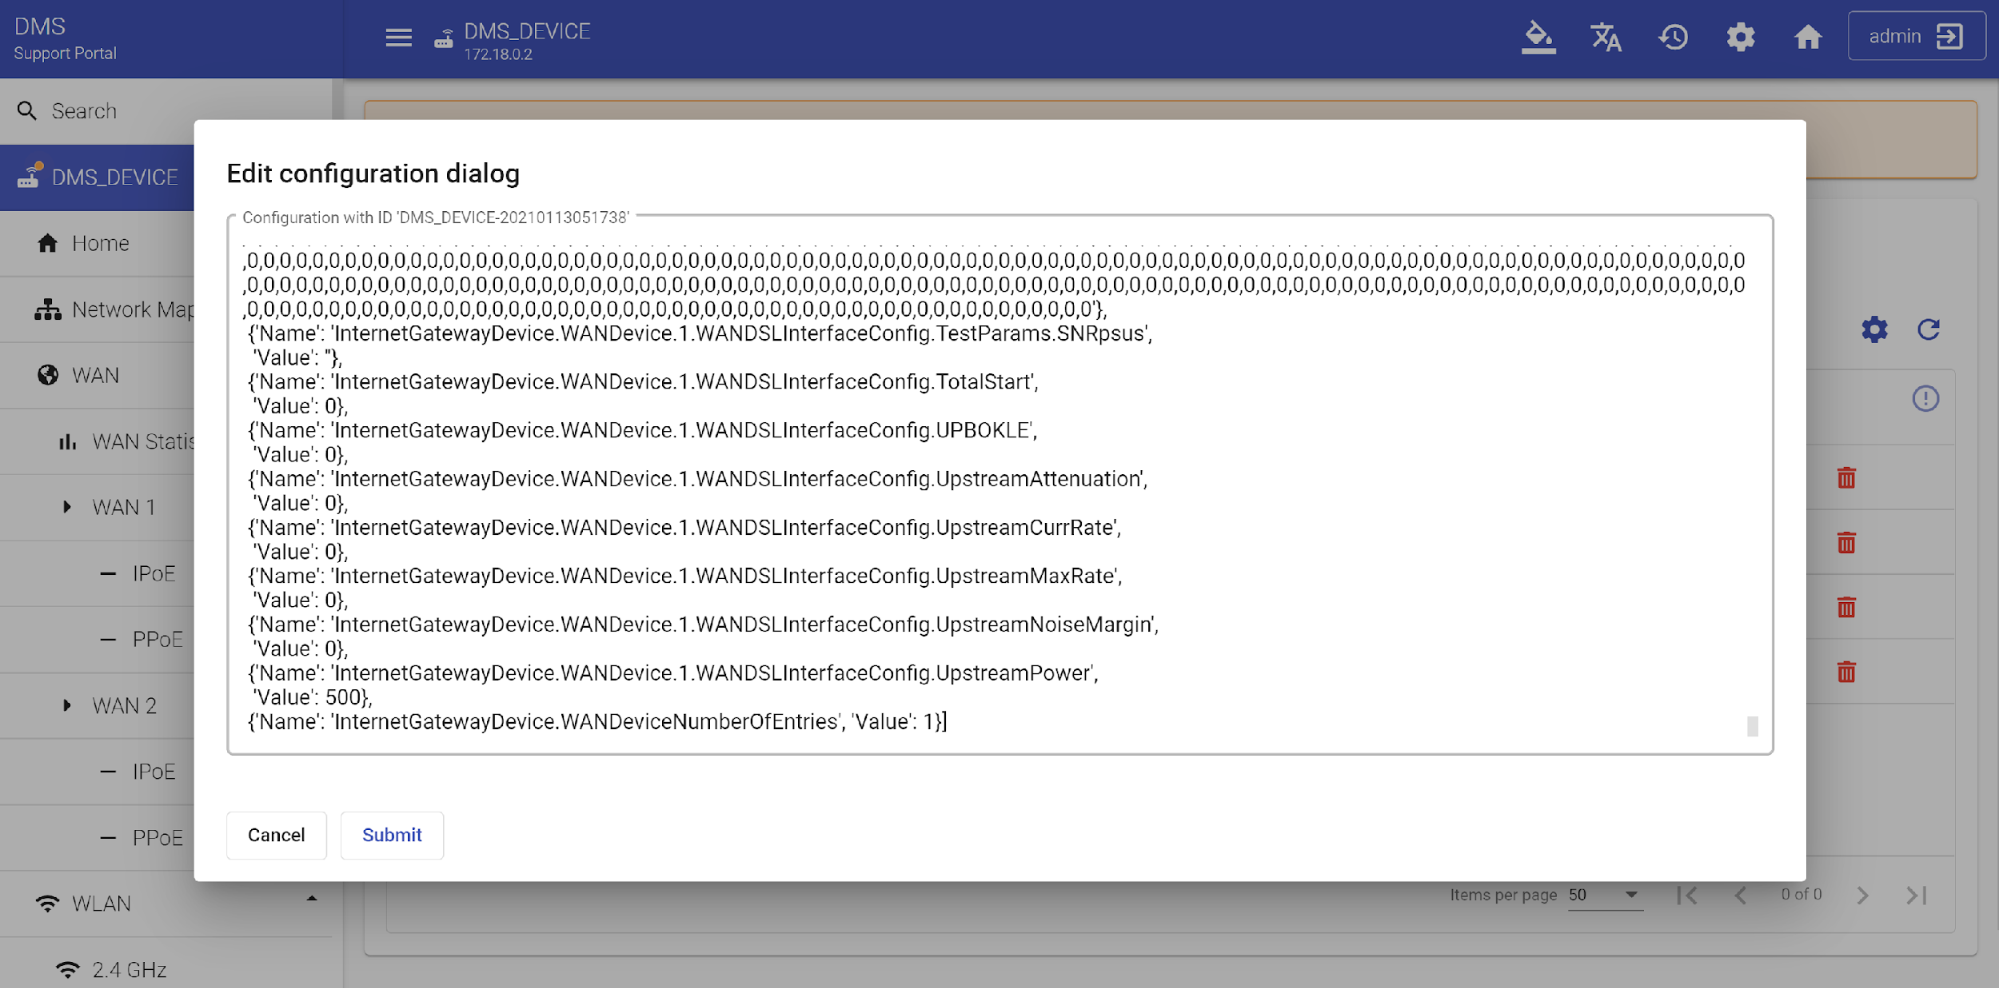
Task: Open WAN sidebar menu item
Action: [x=95, y=375]
